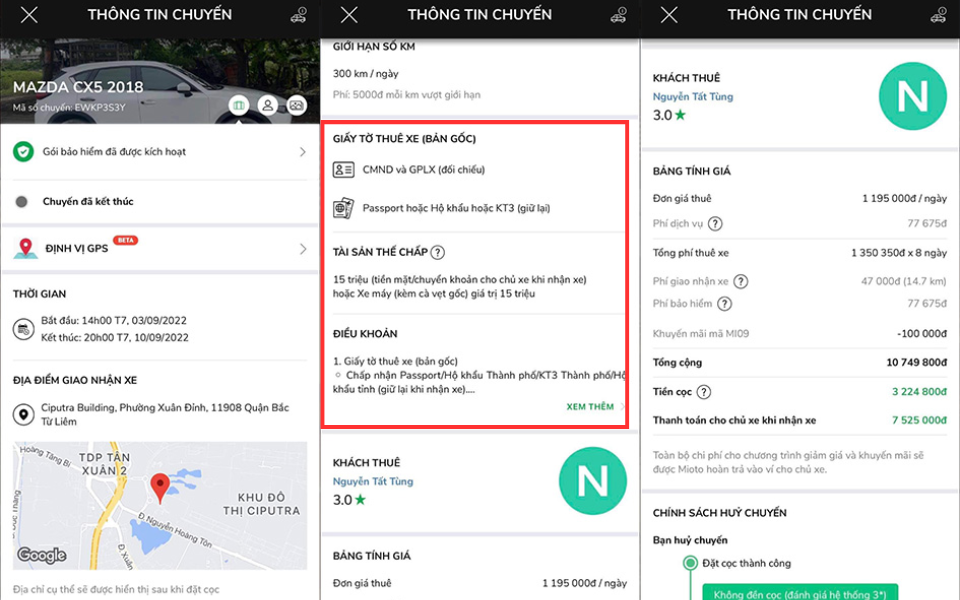Tap the trip code 'Mã số chuyến: EWKP3S3Y'
Viewport: 960px width, 600px height.
coord(69,107)
